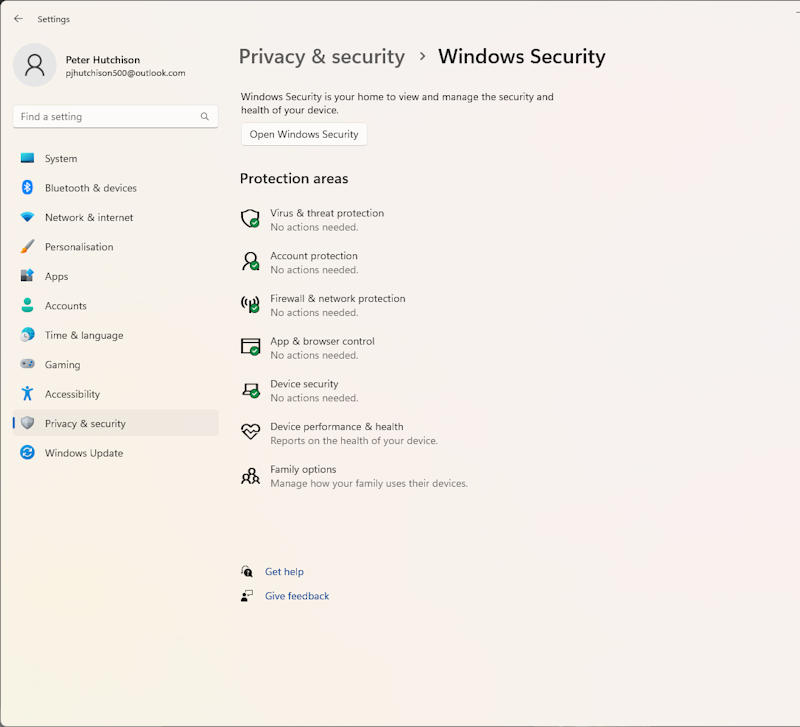
Task: Click the App & browser control icon
Action: pos(250,347)
